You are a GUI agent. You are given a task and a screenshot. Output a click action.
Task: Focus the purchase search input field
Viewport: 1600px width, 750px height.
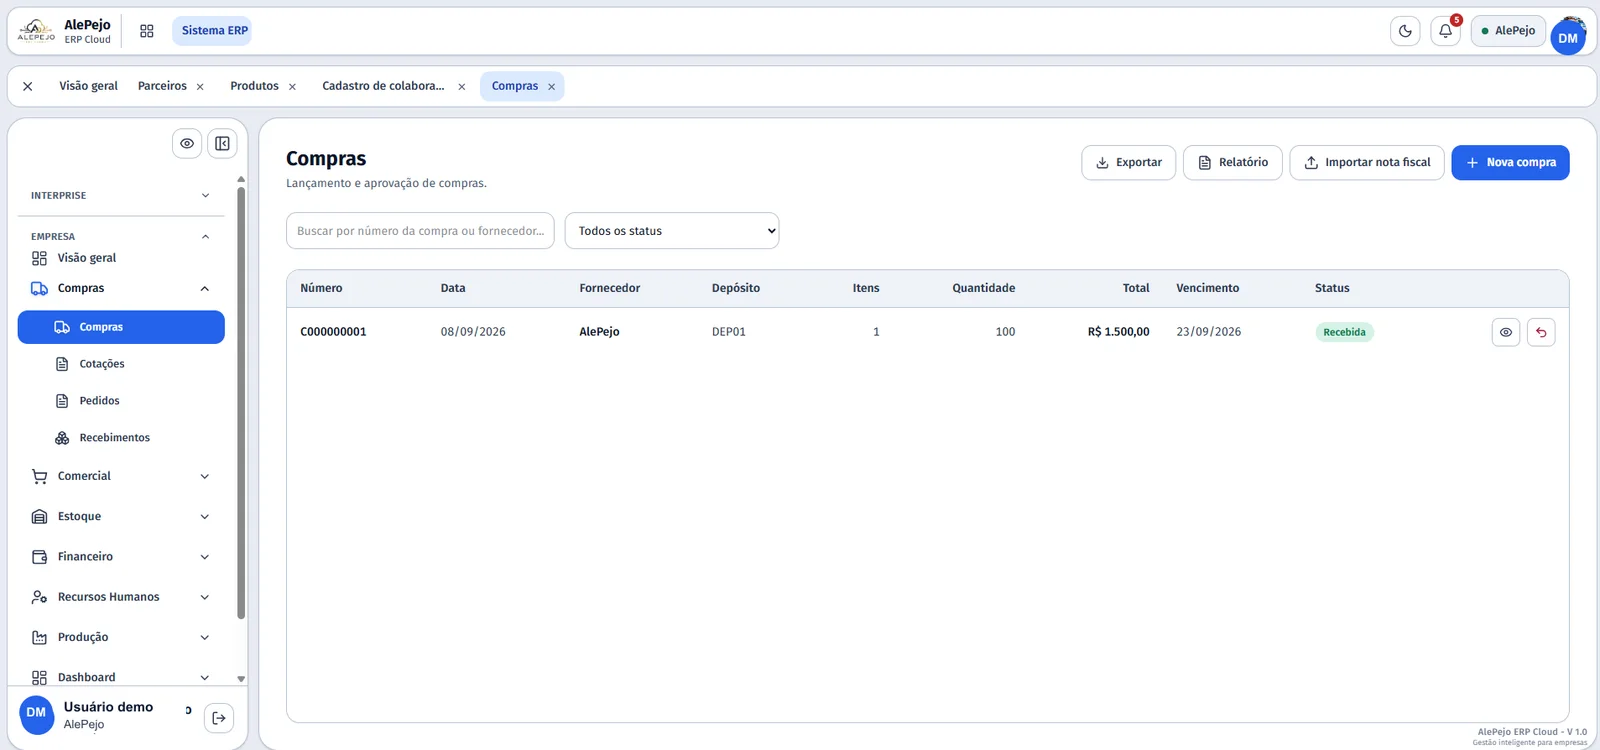420,231
